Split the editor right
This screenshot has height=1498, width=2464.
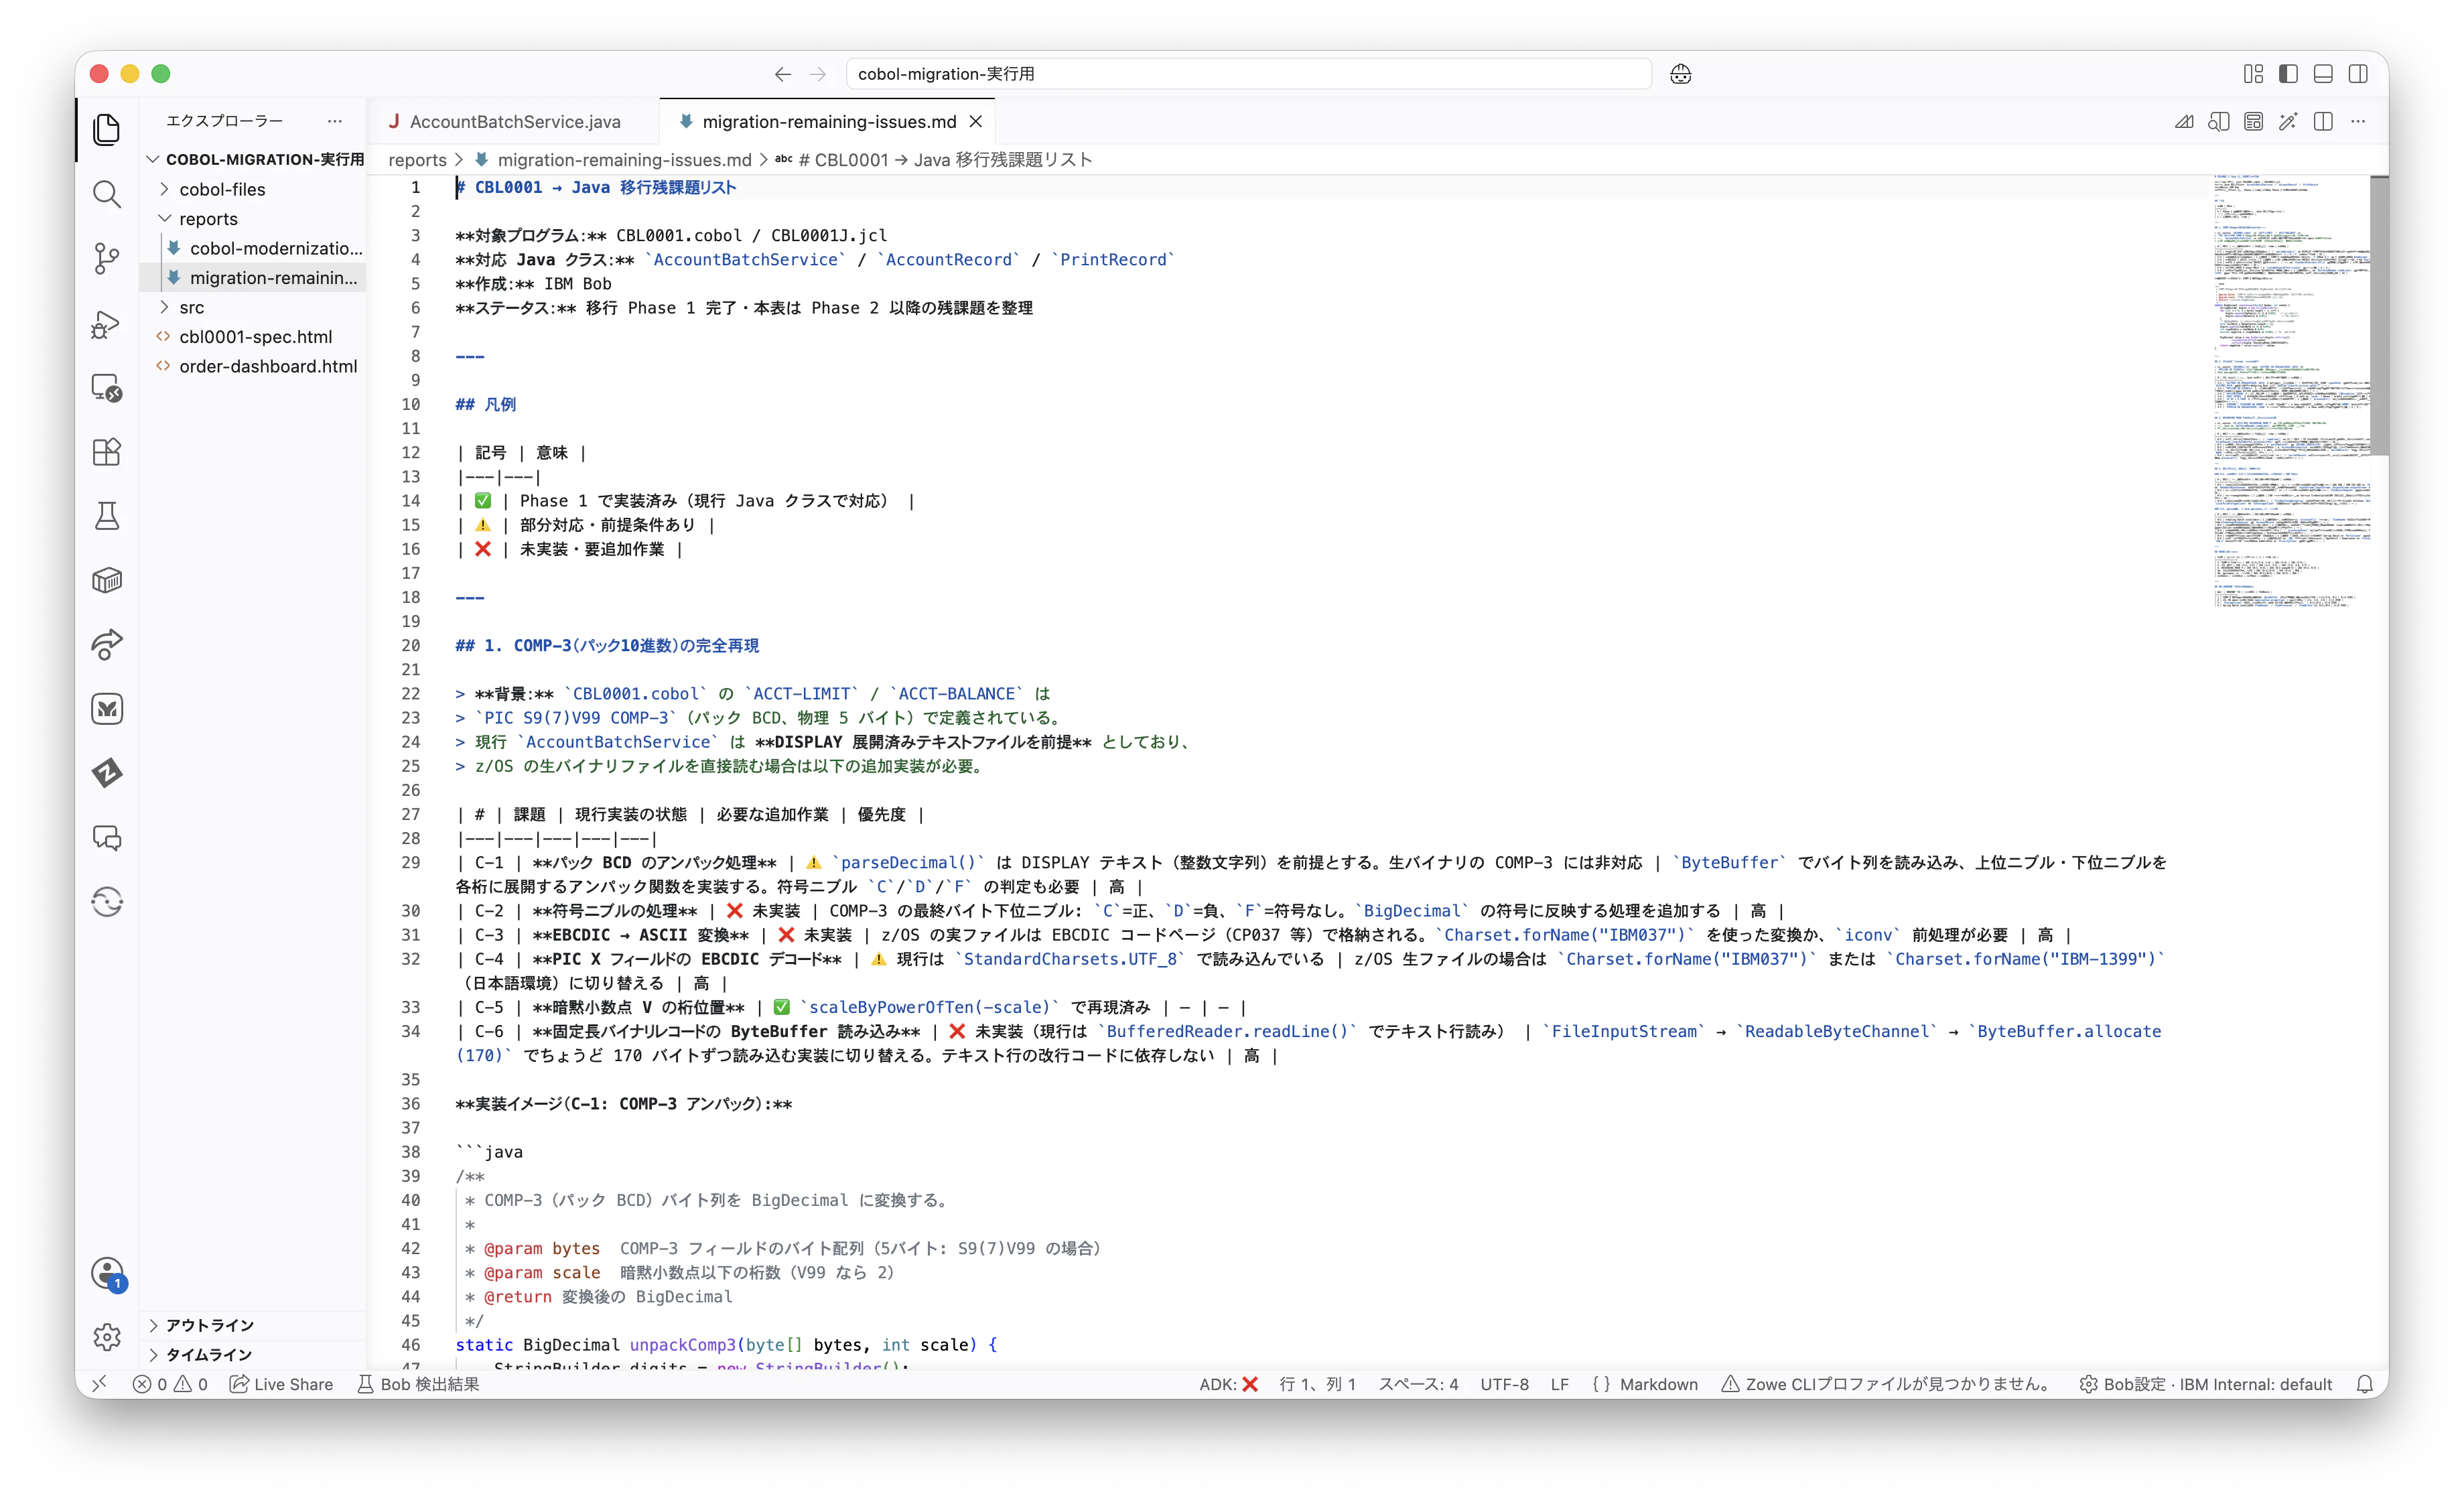tap(2323, 121)
